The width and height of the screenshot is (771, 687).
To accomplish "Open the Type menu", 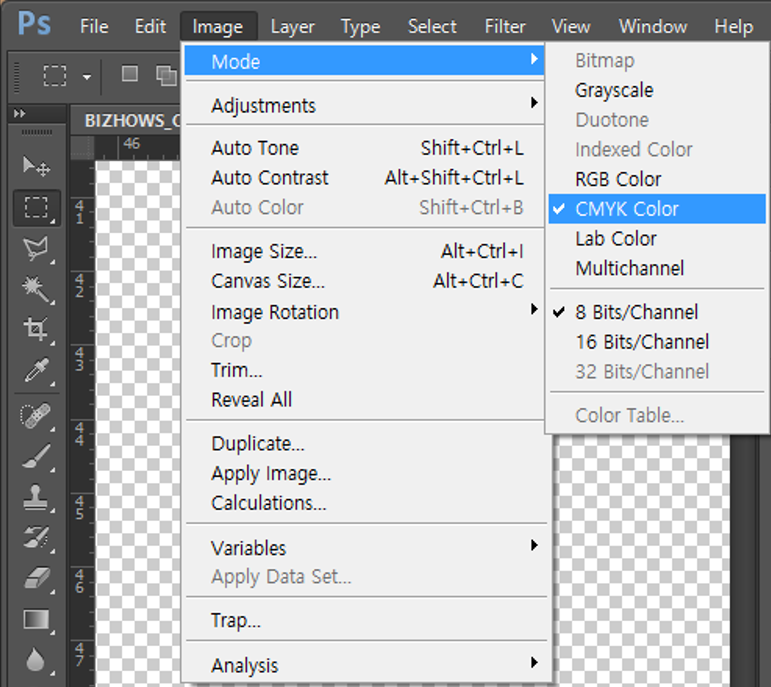I will point(360,27).
